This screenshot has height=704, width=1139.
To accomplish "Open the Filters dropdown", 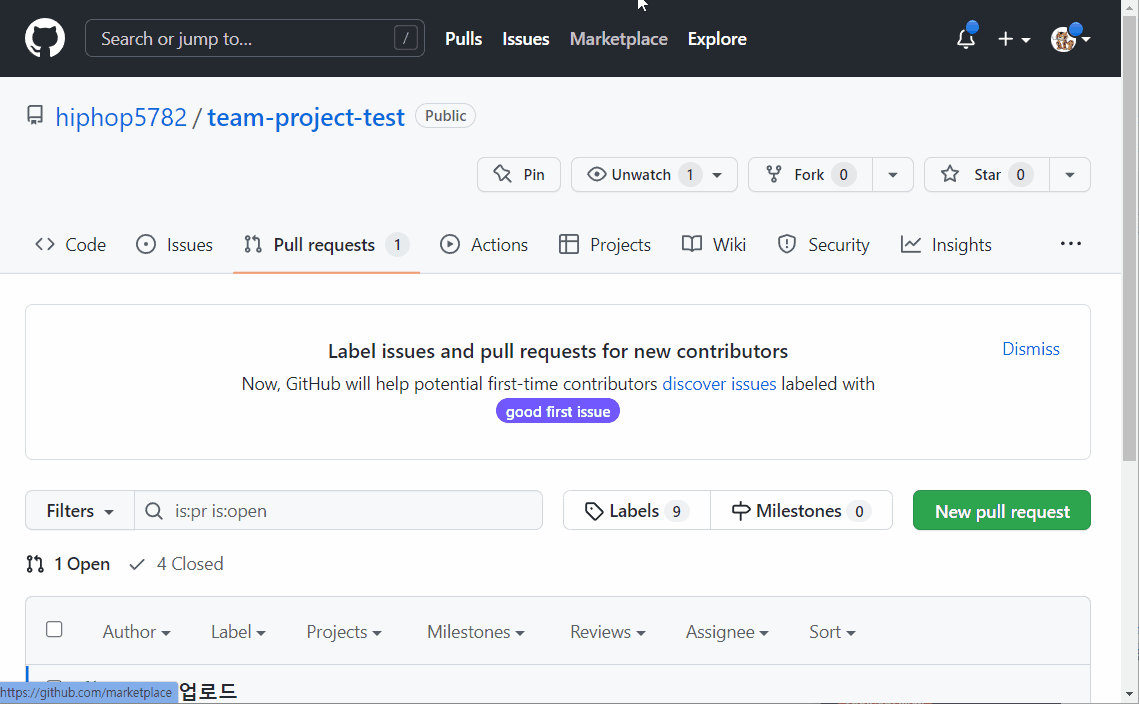I will pos(80,511).
